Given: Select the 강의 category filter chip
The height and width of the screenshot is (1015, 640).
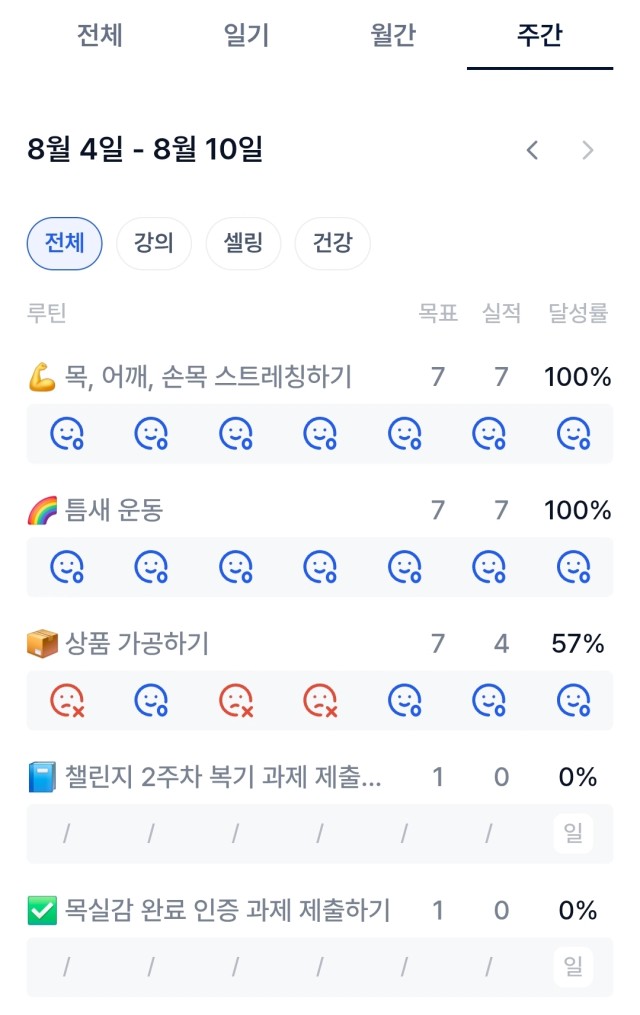Looking at the screenshot, I should click(153, 243).
